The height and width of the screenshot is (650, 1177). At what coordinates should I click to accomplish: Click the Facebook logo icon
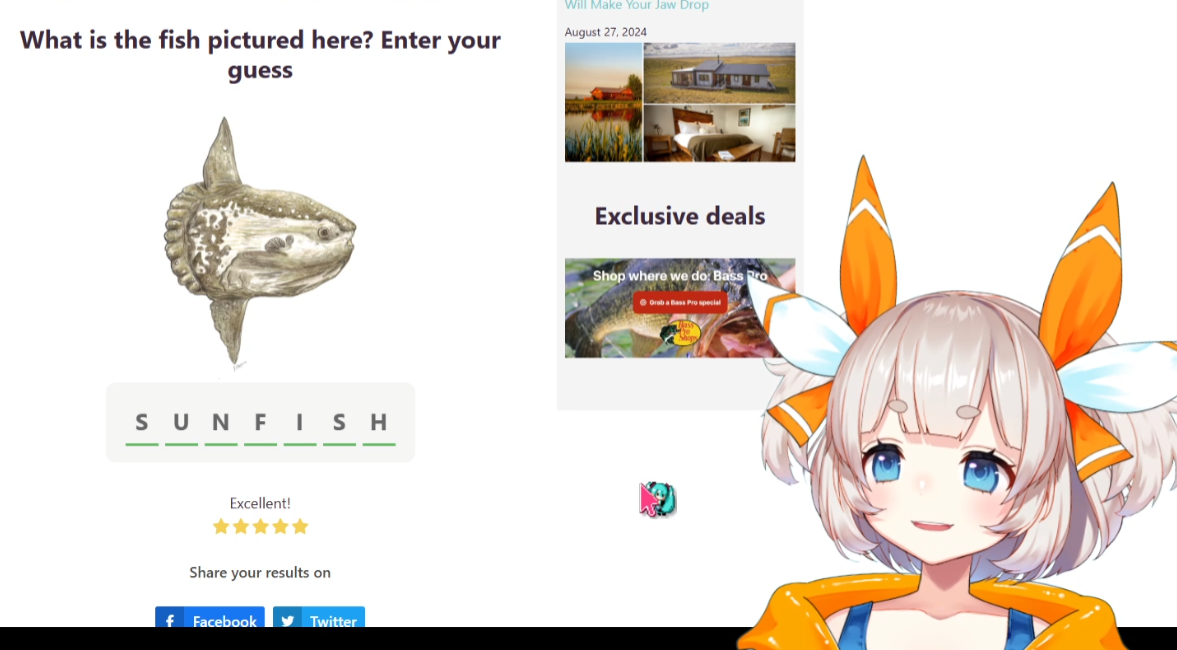tap(170, 620)
